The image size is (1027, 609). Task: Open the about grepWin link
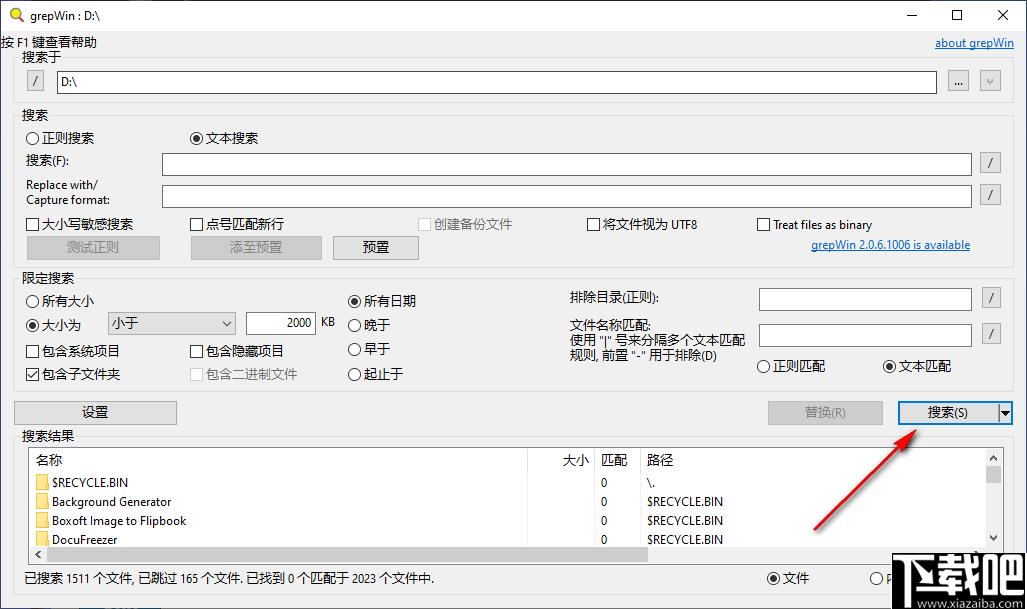(974, 43)
